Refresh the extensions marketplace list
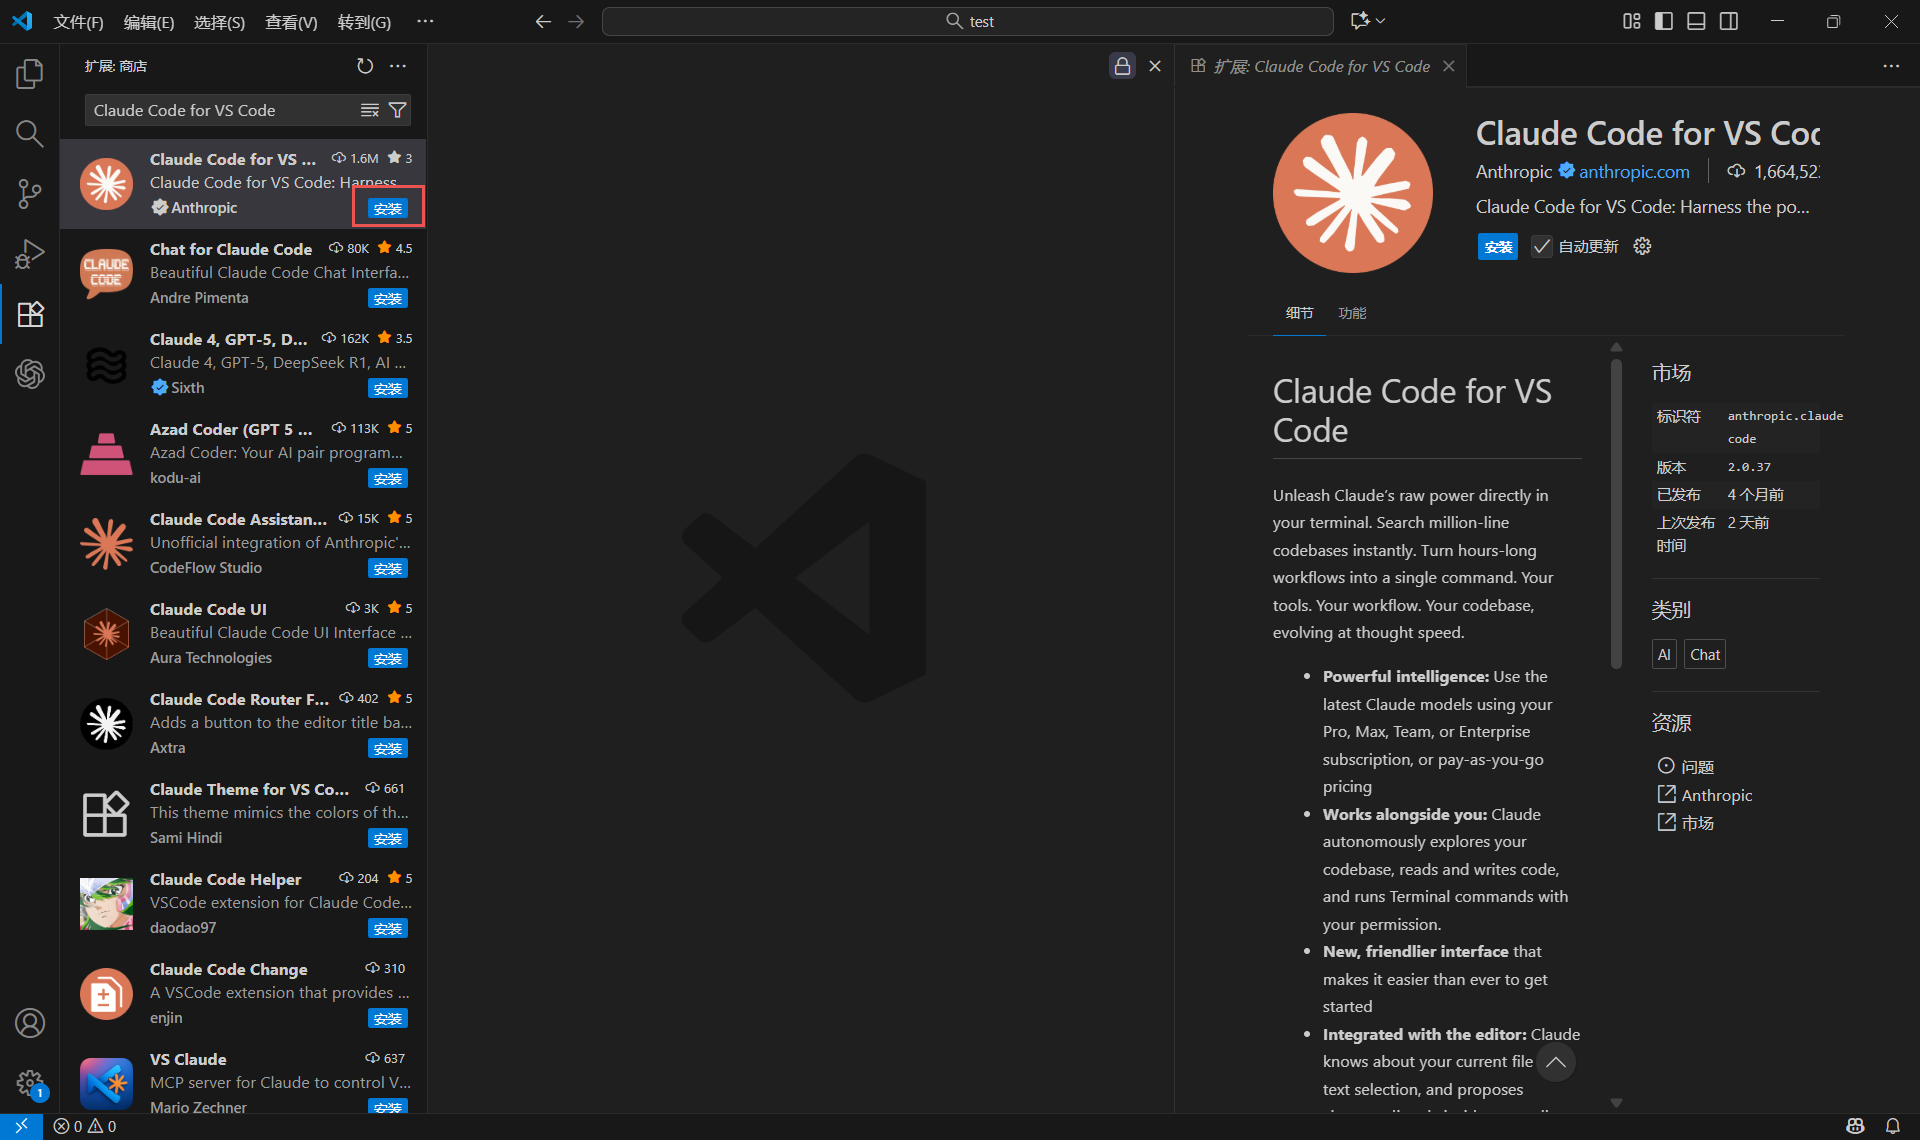The height and width of the screenshot is (1140, 1920). [x=365, y=66]
